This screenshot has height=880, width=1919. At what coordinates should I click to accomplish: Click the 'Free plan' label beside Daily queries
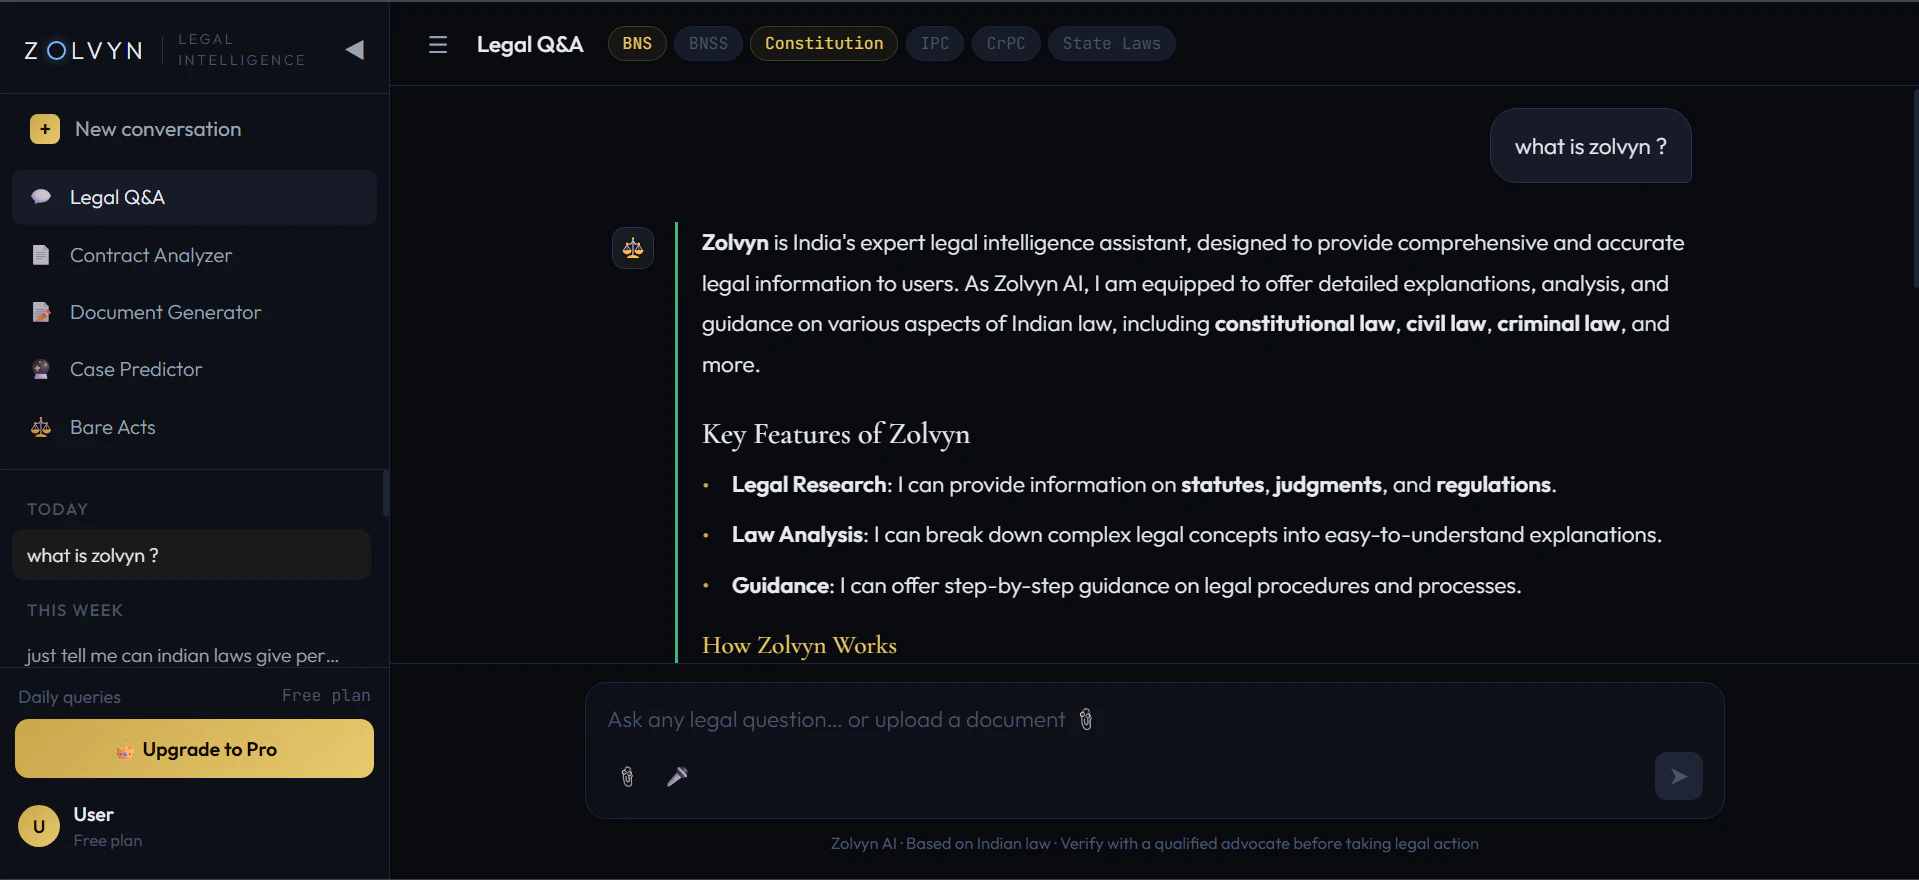point(326,695)
